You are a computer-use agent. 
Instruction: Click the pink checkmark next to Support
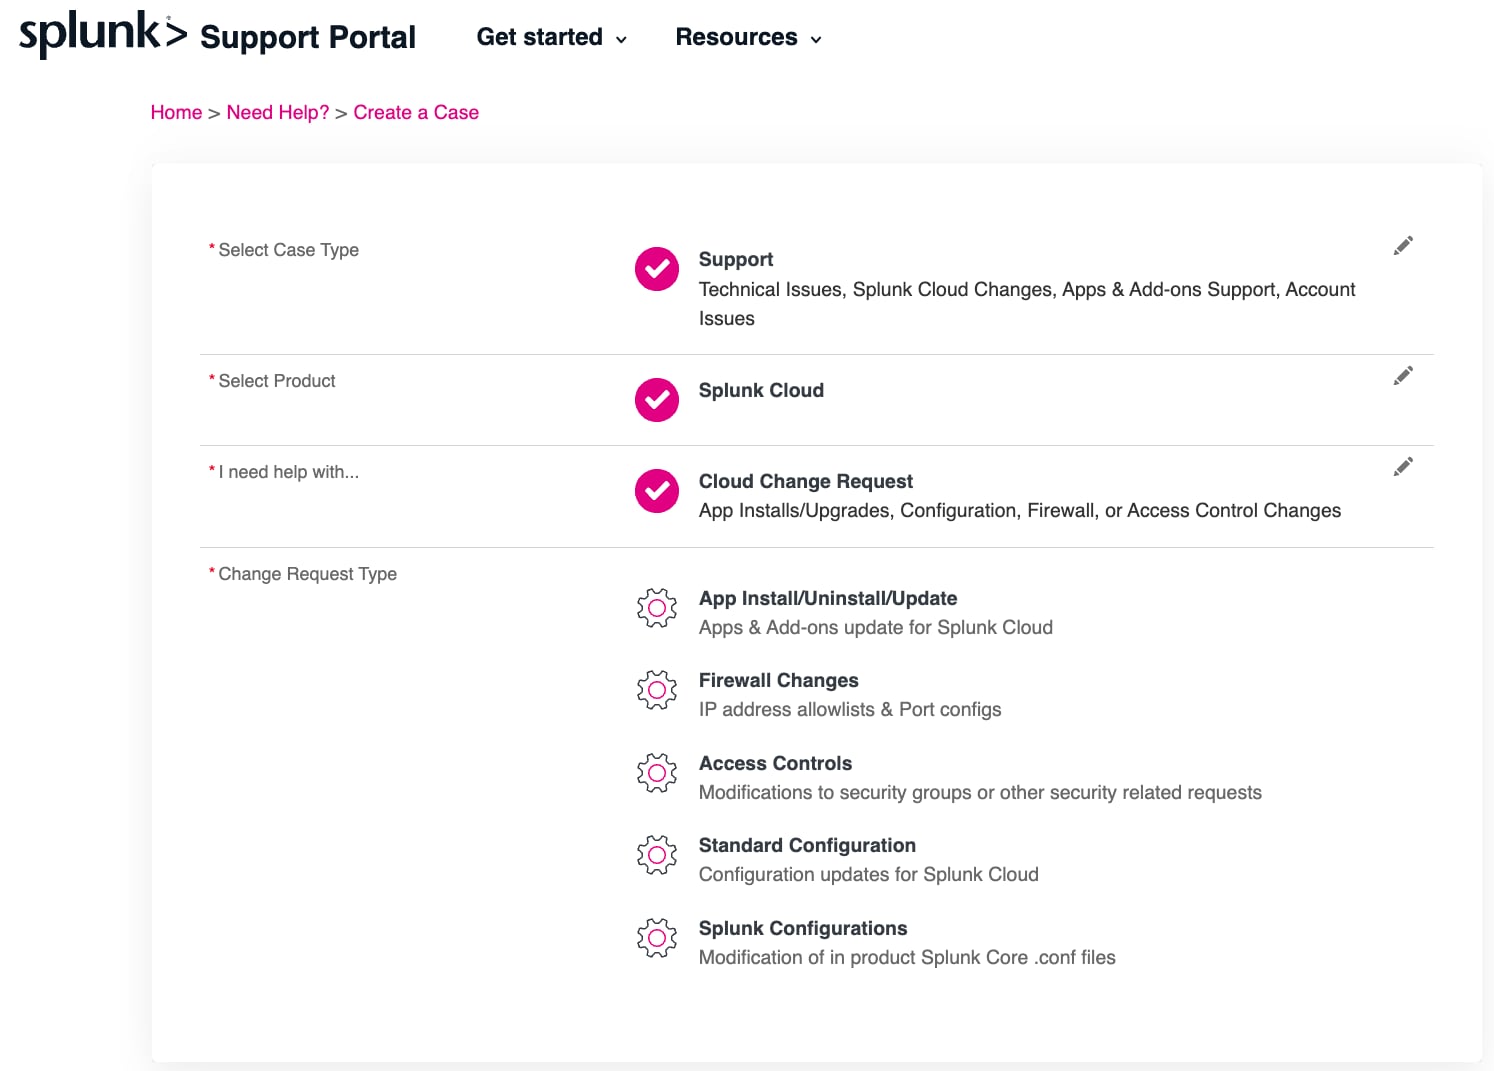pos(657,269)
